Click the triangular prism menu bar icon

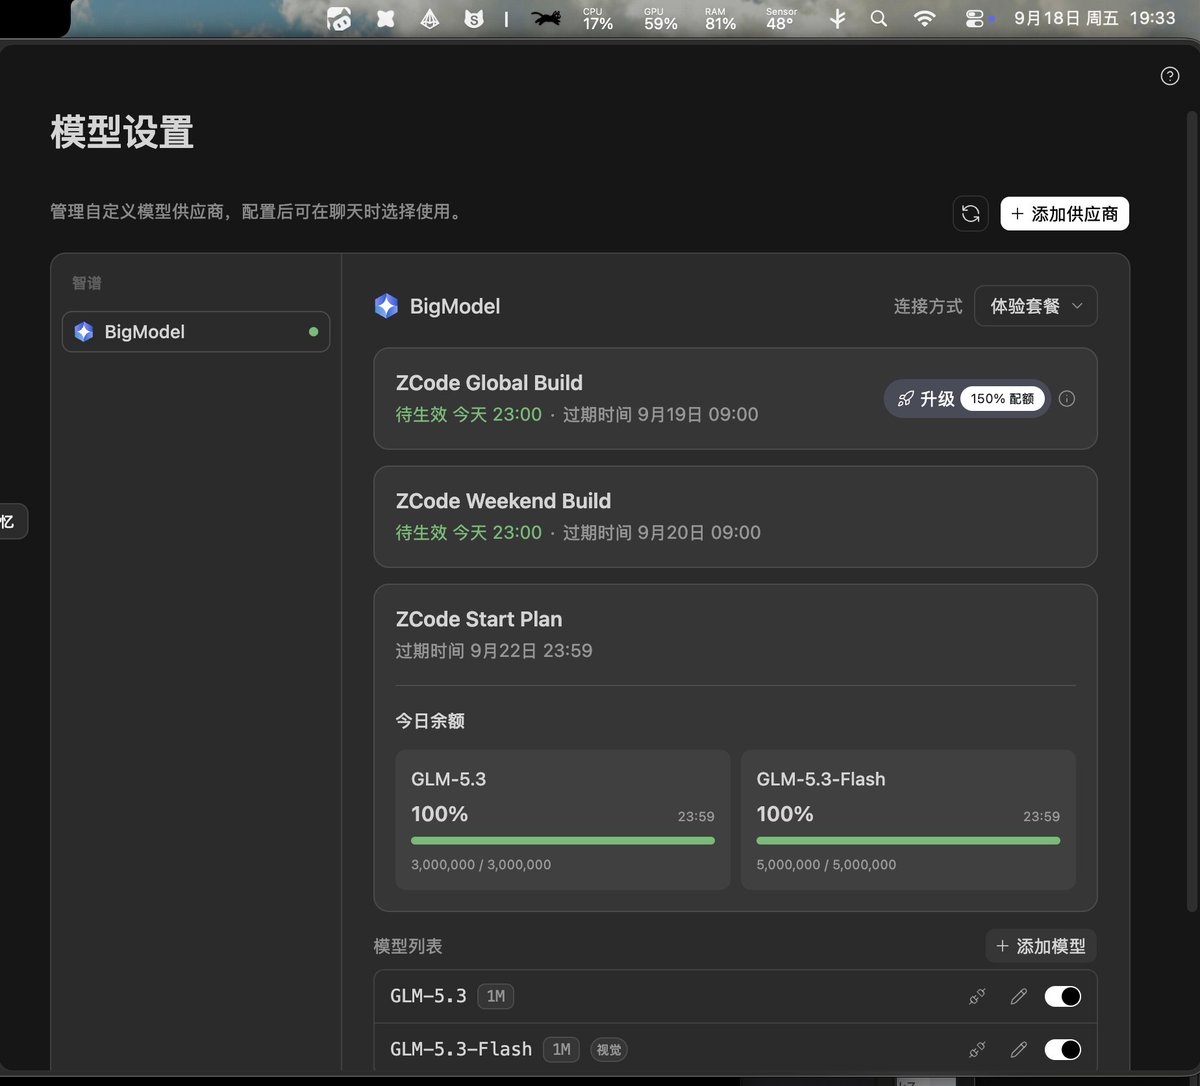430,18
